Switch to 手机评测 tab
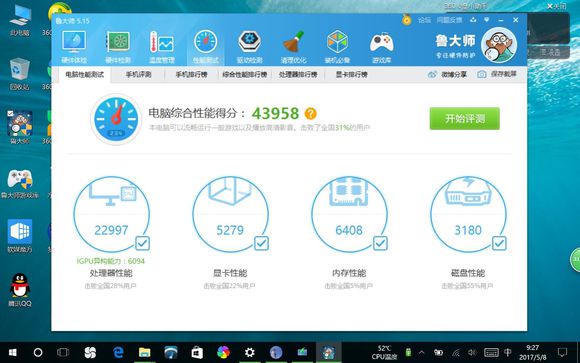 tap(138, 74)
